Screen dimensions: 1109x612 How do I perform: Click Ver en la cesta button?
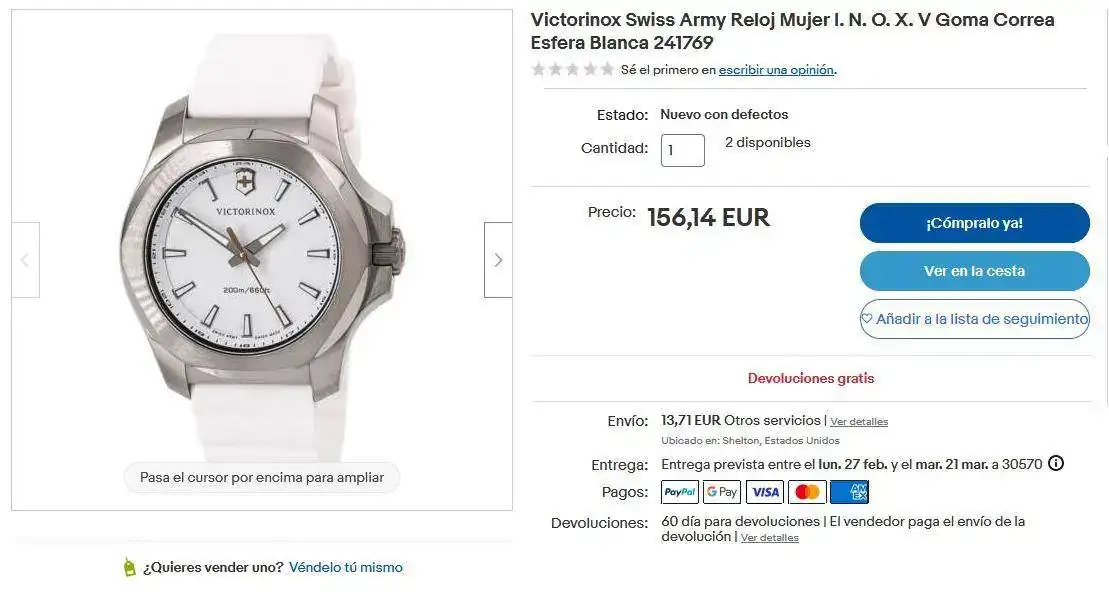click(x=975, y=271)
